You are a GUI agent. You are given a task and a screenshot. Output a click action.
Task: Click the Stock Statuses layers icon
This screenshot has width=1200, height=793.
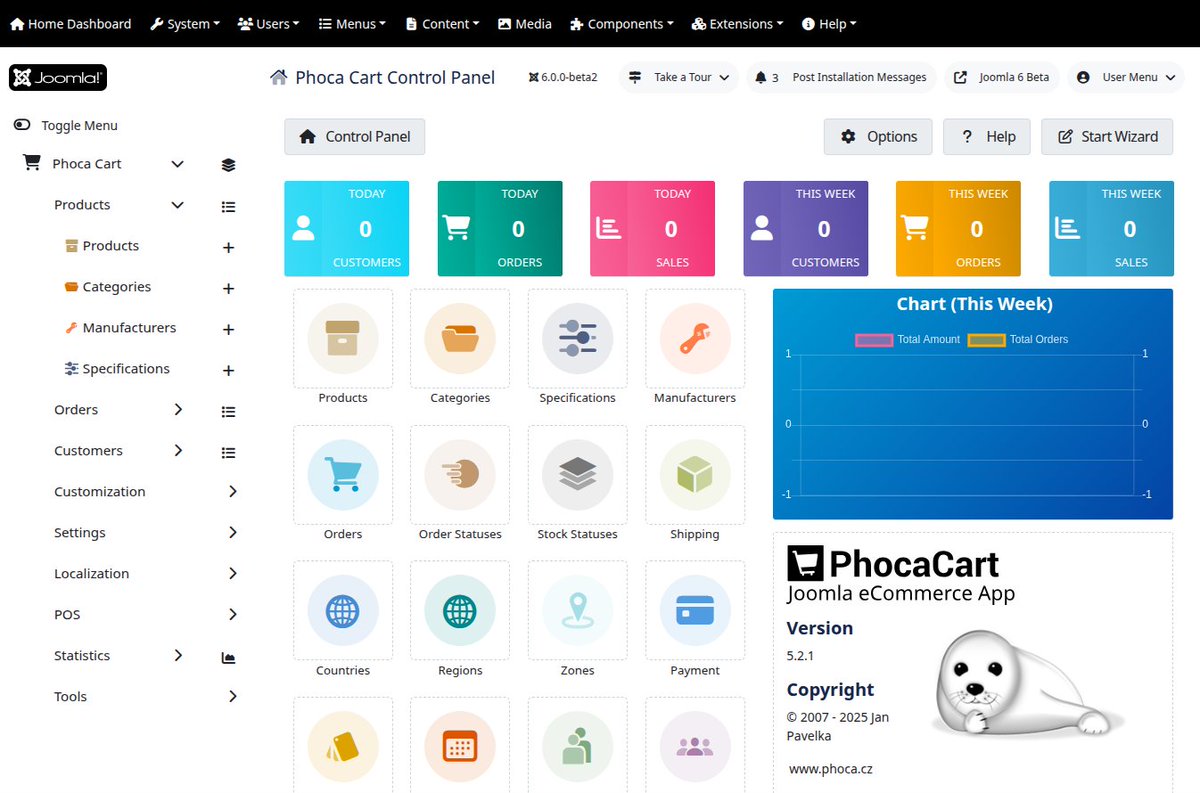pyautogui.click(x=577, y=476)
